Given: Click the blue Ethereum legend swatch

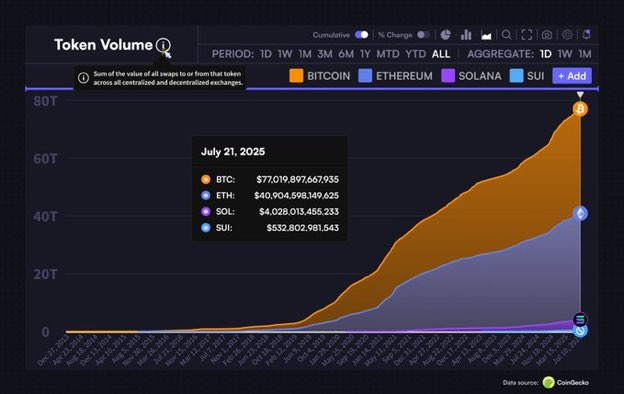Looking at the screenshot, I should coord(365,76).
